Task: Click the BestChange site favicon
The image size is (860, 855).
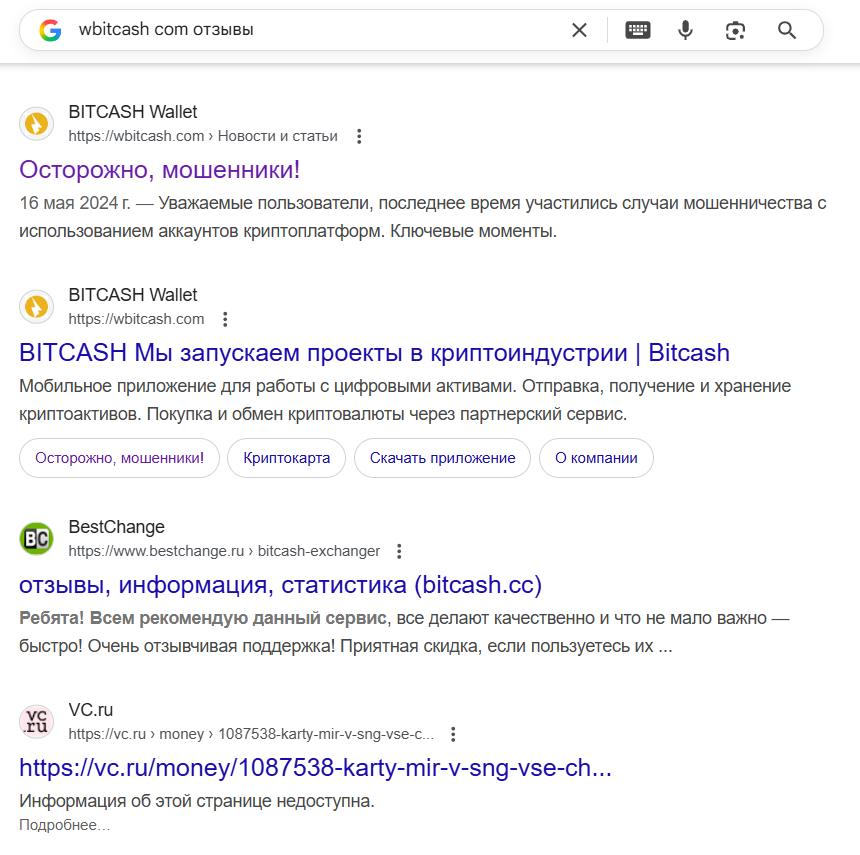Action: pos(36,538)
